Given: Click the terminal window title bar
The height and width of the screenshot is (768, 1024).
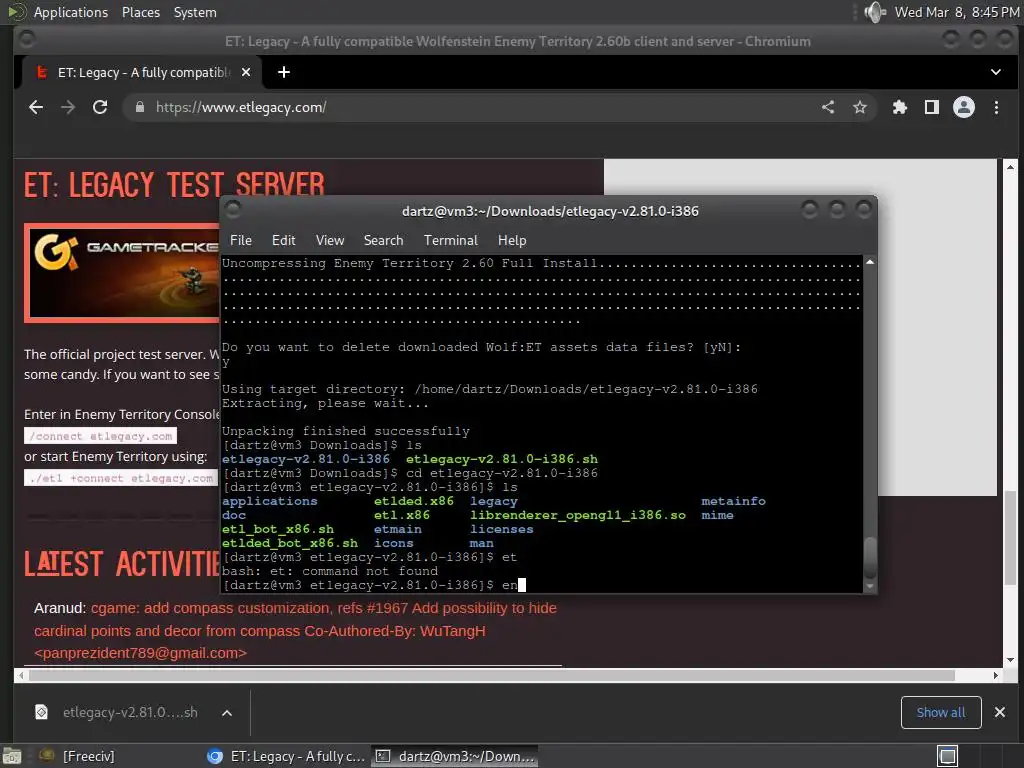Looking at the screenshot, I should tap(550, 211).
